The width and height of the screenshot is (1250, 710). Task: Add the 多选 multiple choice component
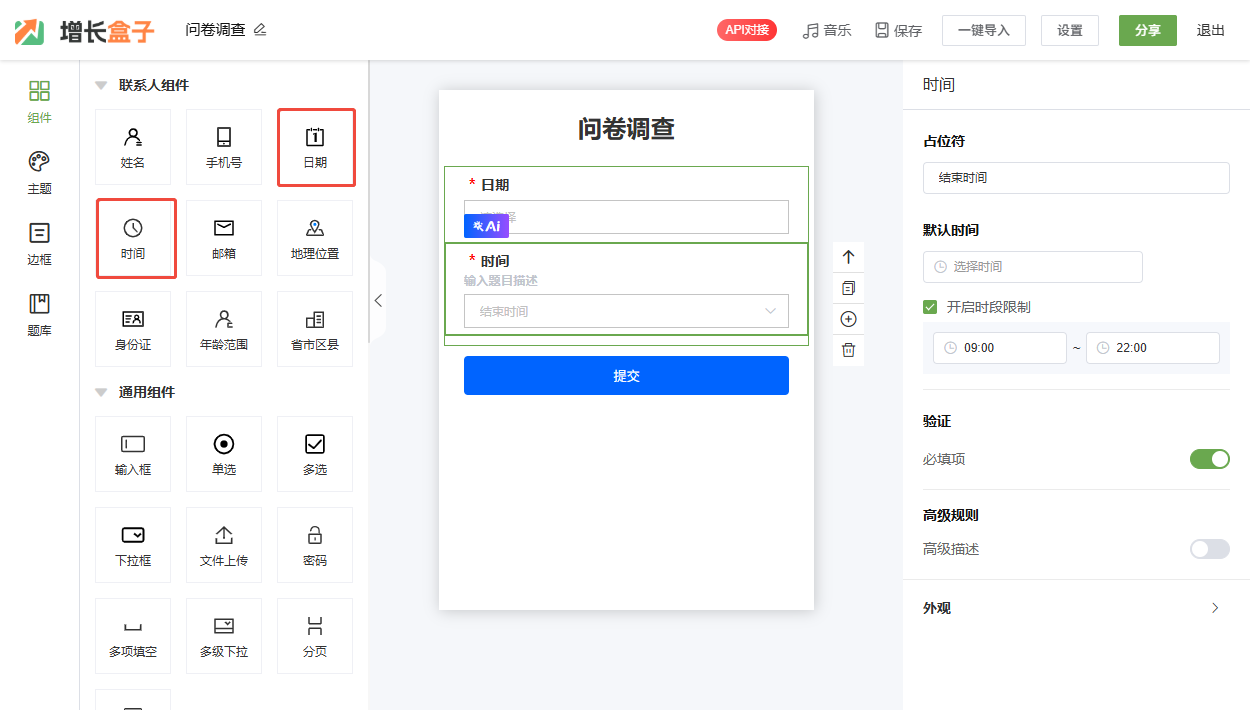[315, 454]
